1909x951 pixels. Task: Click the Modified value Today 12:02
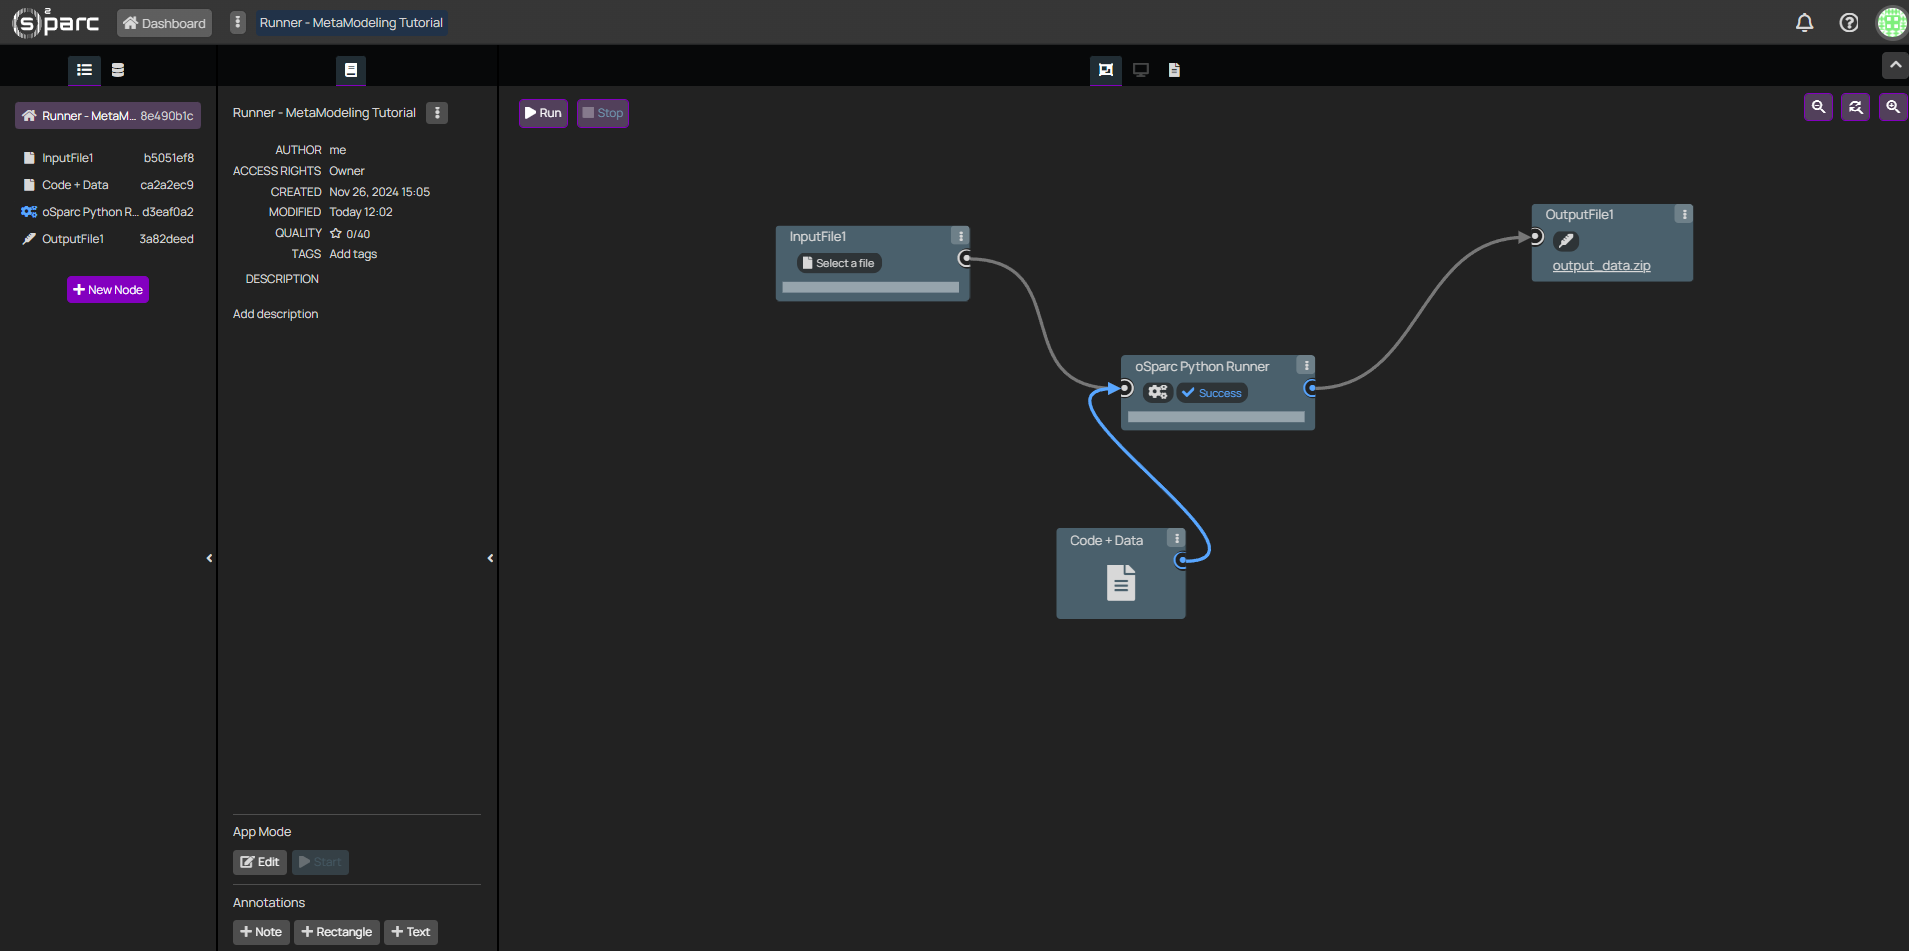[x=361, y=212]
